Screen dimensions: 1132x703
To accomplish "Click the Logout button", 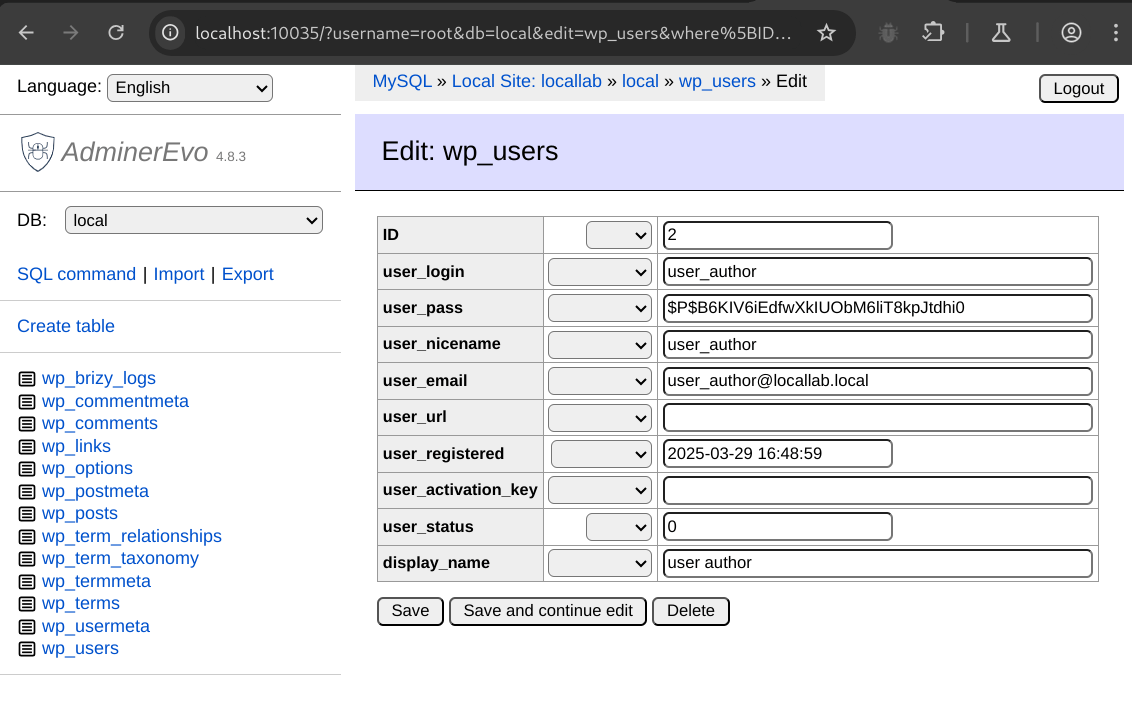I will tap(1078, 88).
